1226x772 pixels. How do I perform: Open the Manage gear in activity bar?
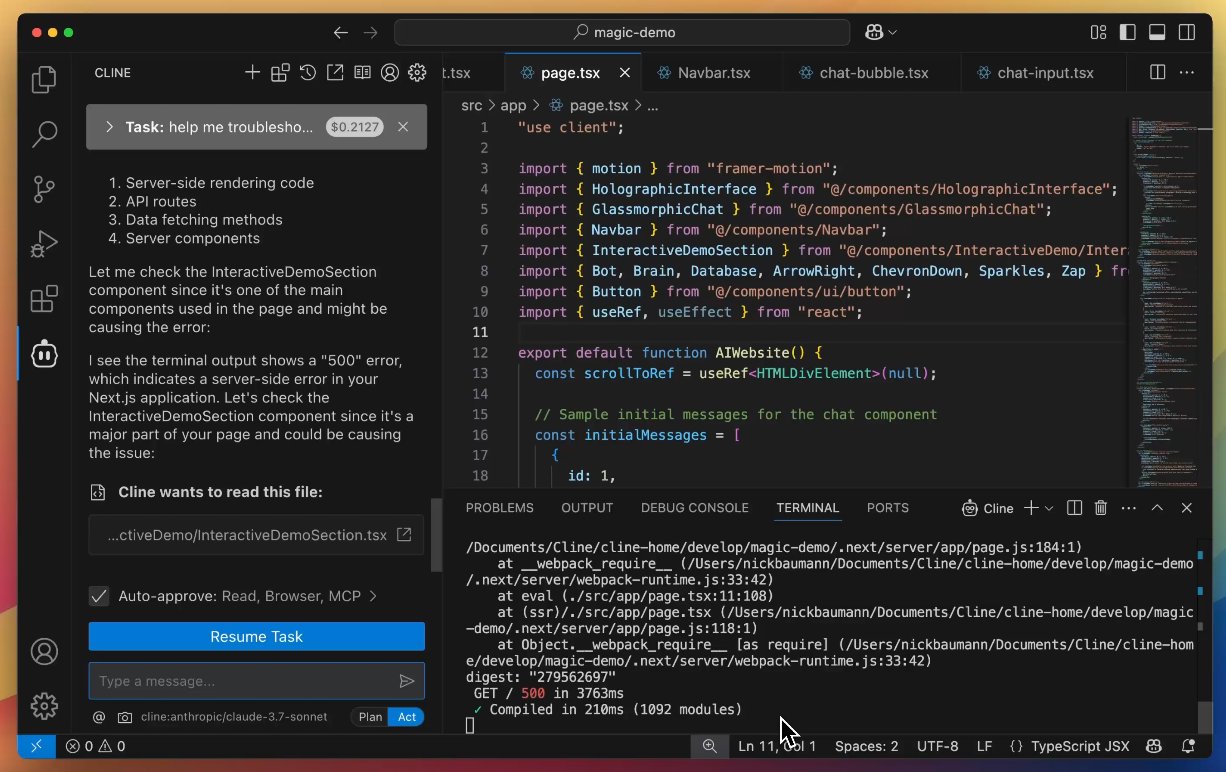click(44, 706)
